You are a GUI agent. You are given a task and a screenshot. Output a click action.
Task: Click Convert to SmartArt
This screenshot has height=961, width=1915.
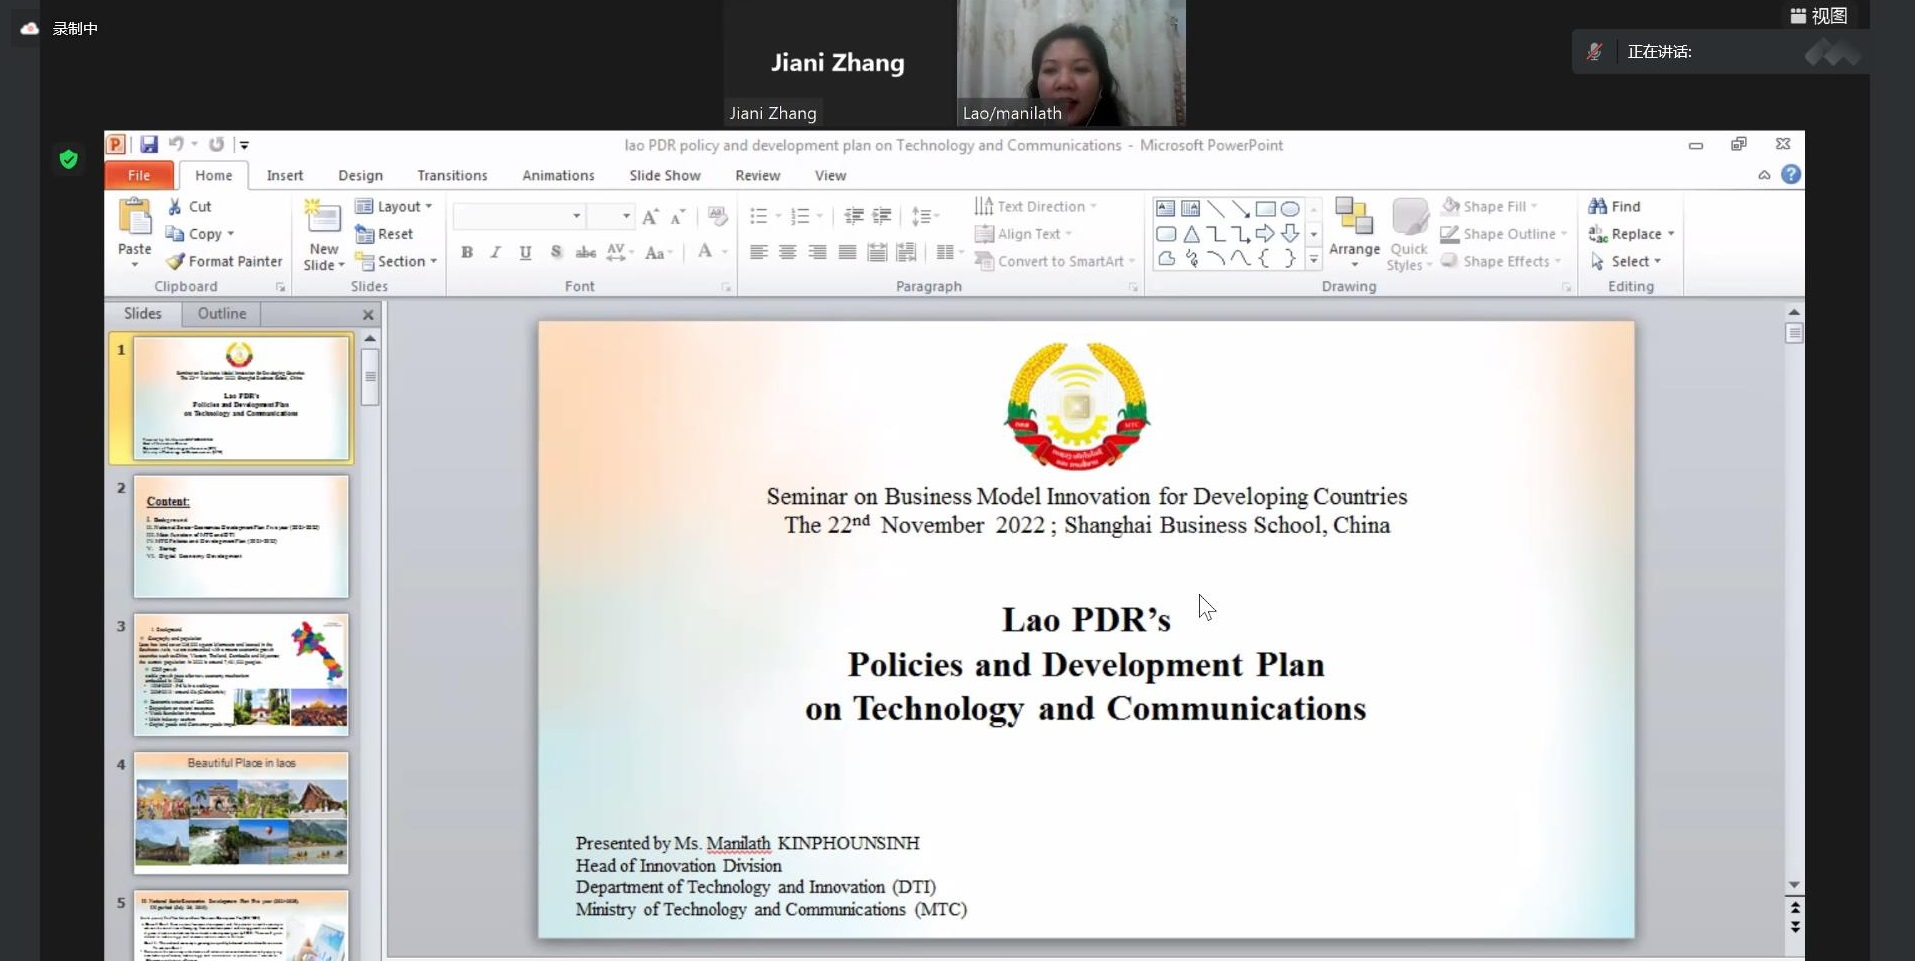click(1055, 261)
